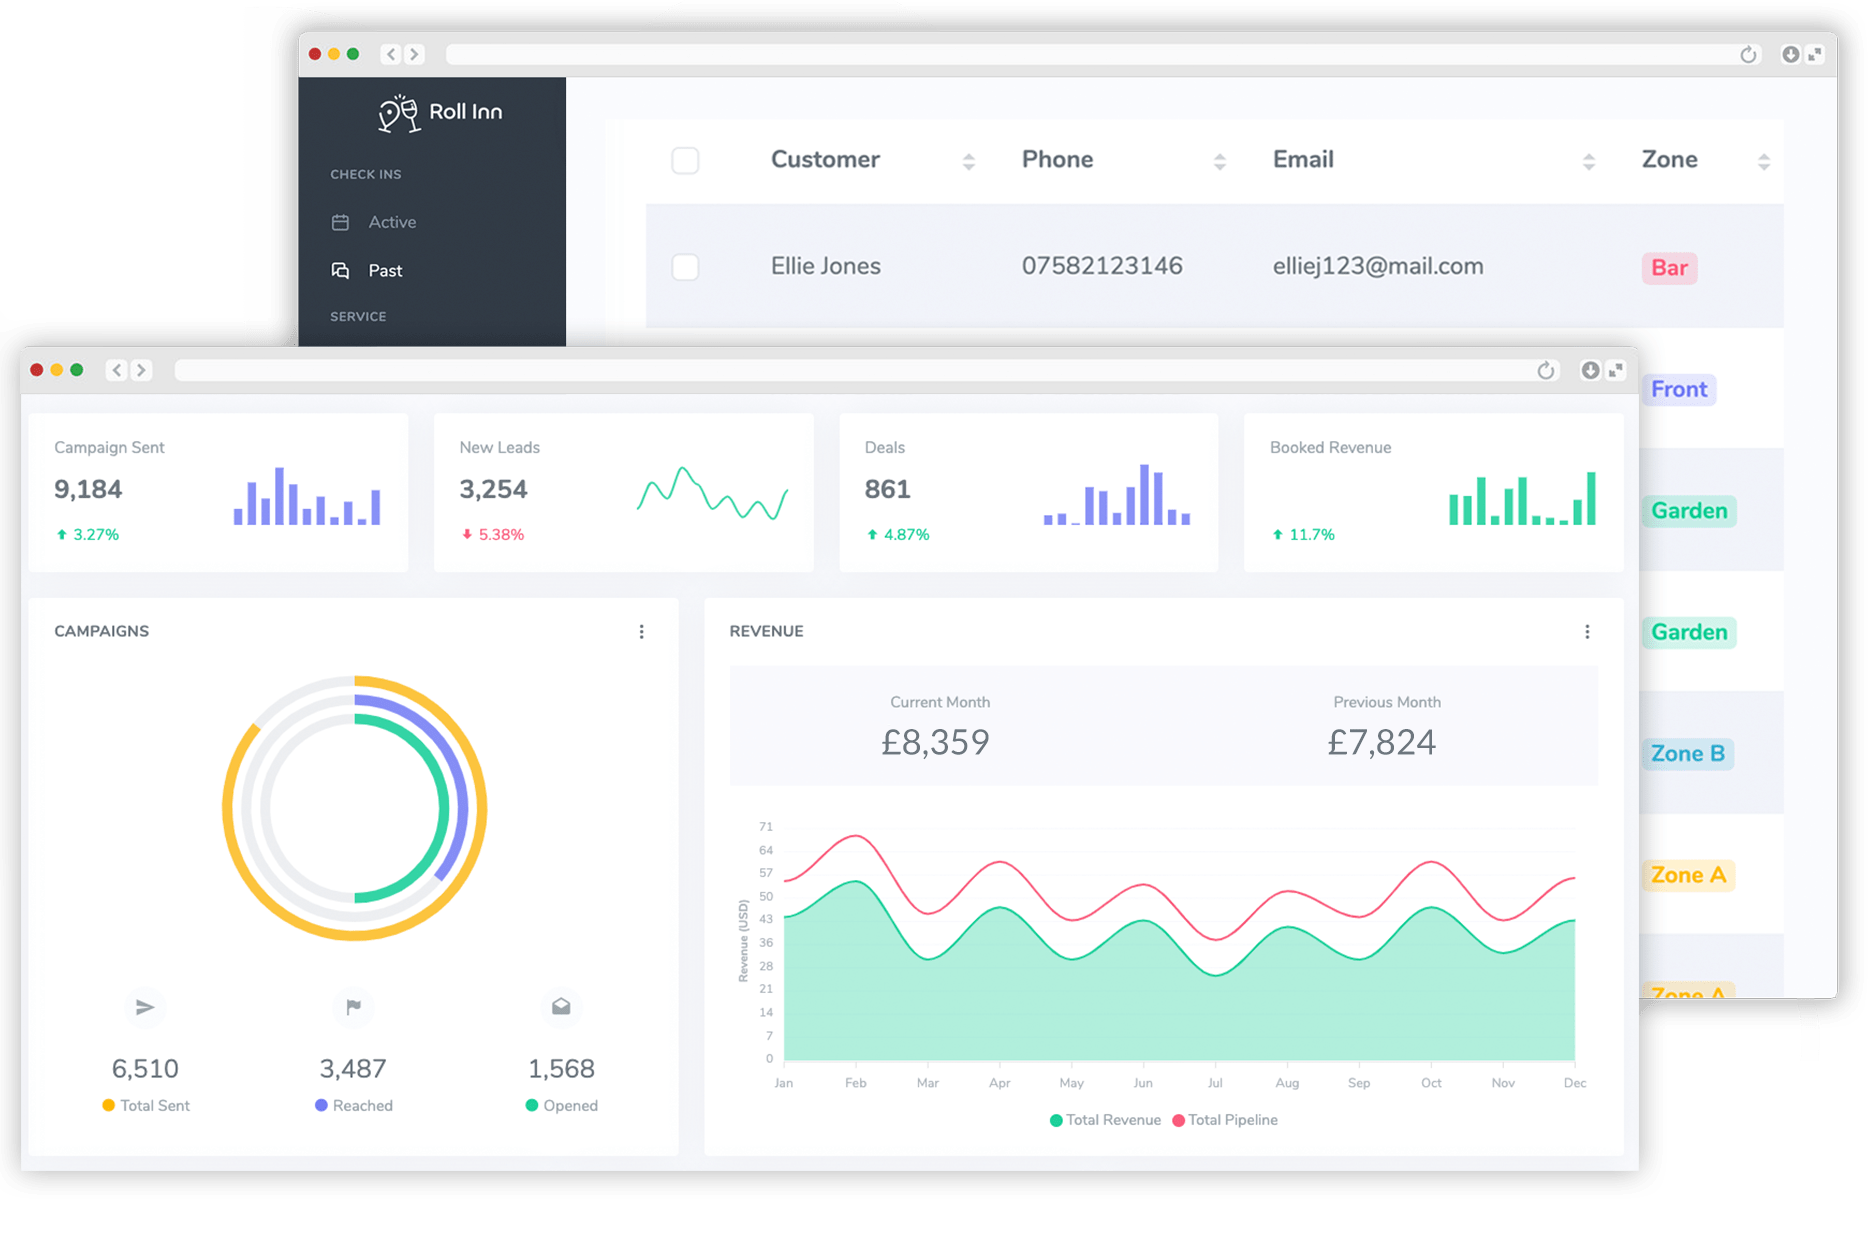Screen dimensions: 1868x1244
Task: Click fullscreen expand icon in dashboard window
Action: click(1616, 370)
